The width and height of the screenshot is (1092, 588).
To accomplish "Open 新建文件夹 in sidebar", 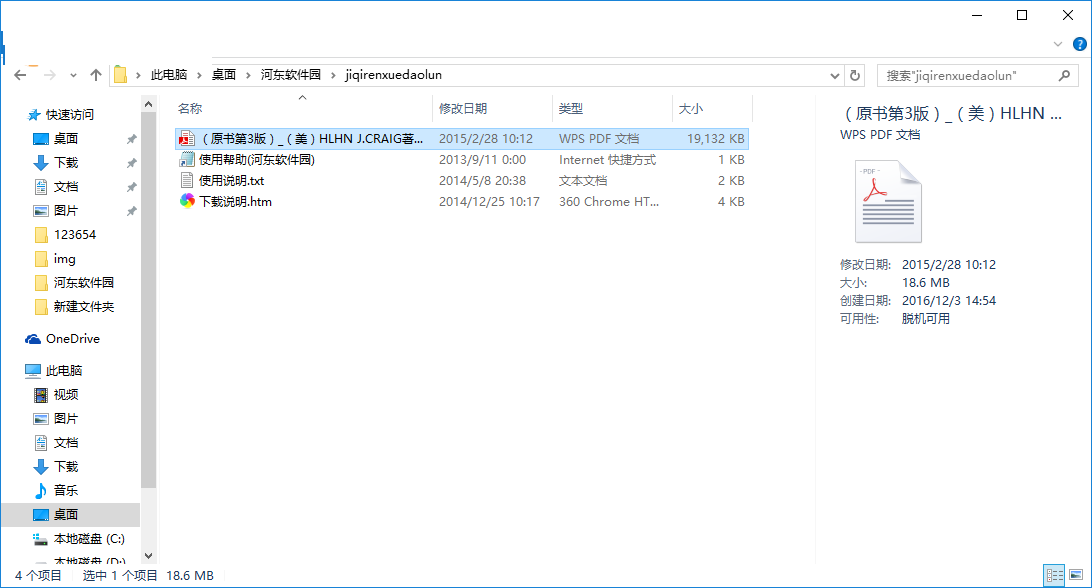I will tap(84, 307).
